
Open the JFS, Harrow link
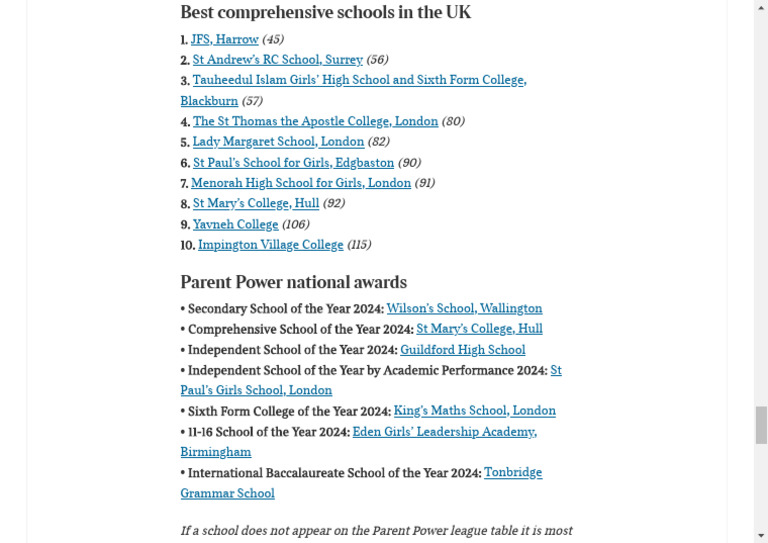(x=224, y=39)
